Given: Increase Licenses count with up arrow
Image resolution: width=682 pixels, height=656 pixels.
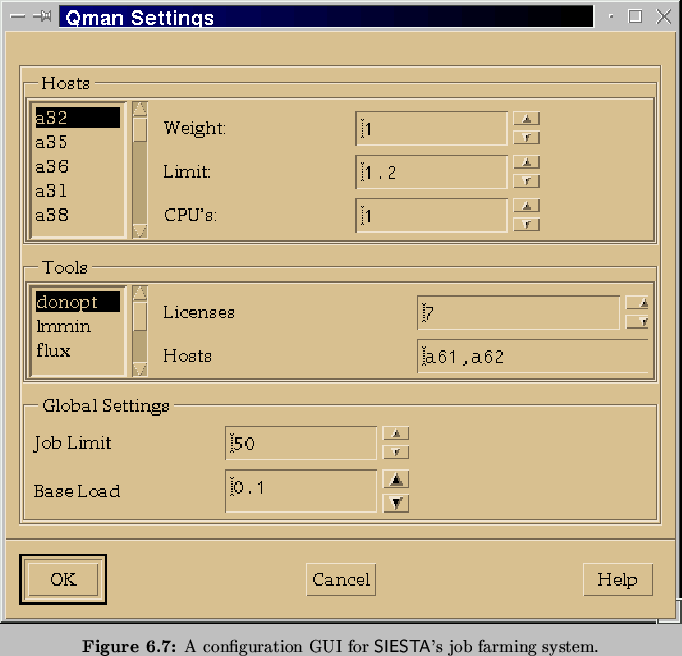Looking at the screenshot, I should point(637,303).
